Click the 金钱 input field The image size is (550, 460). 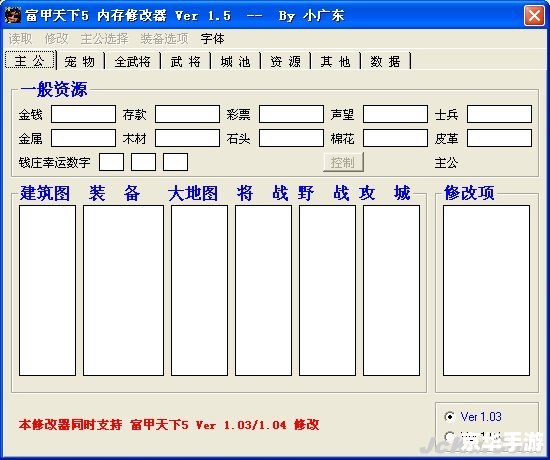(83, 114)
